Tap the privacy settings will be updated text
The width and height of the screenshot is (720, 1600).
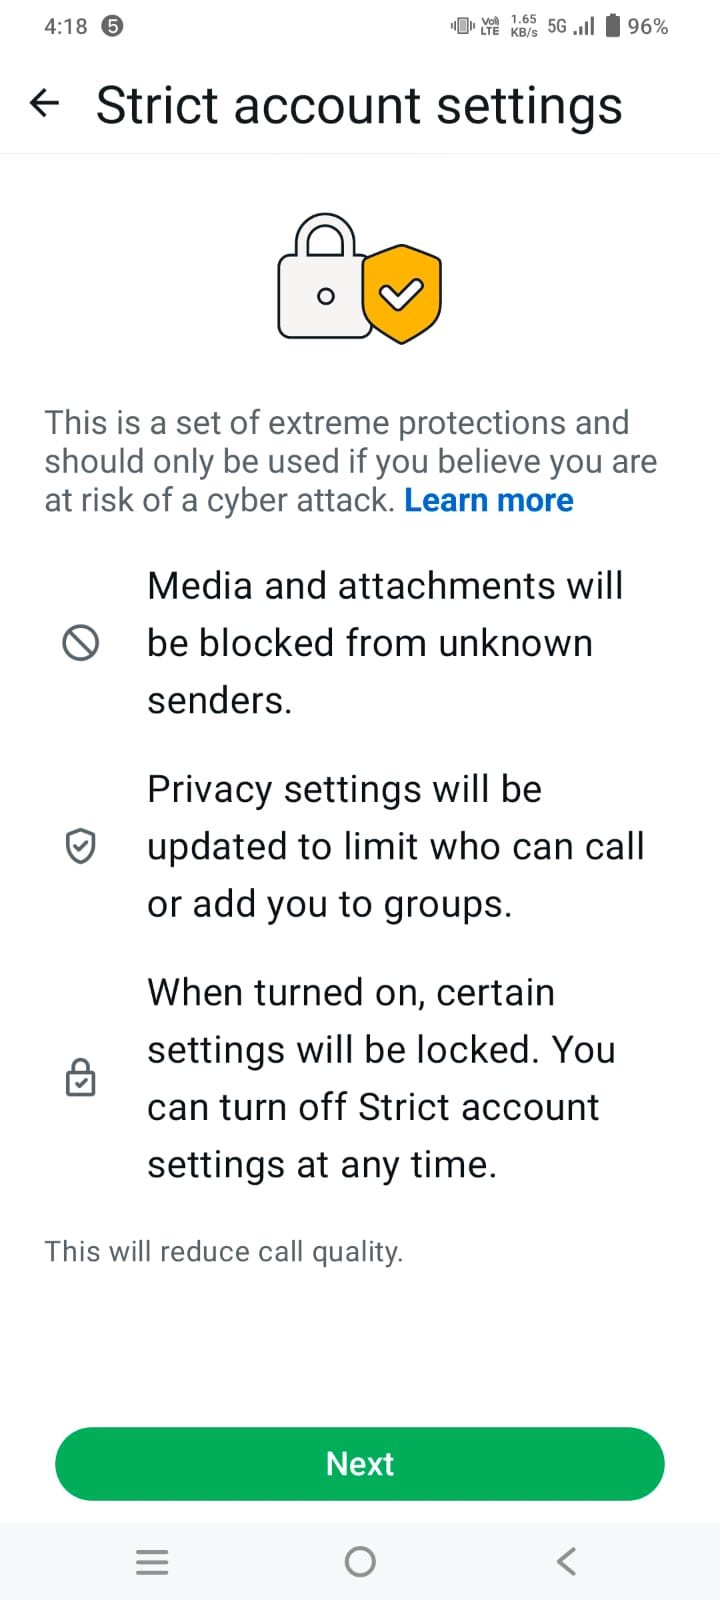395,846
